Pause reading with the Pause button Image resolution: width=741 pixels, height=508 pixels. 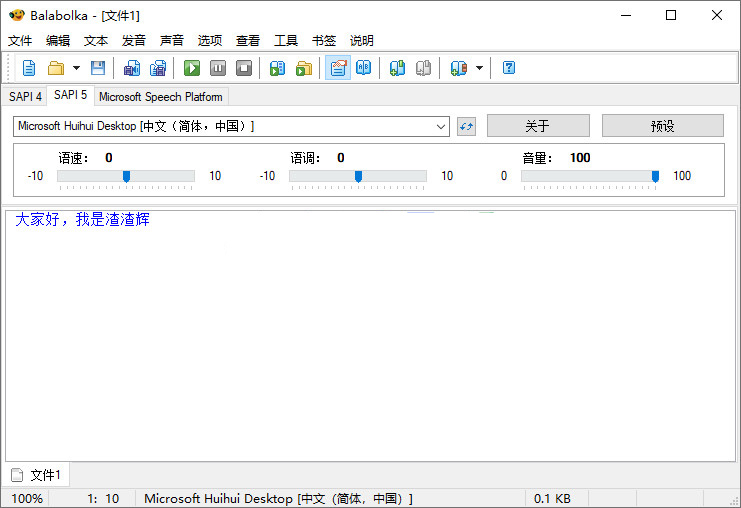click(x=218, y=68)
